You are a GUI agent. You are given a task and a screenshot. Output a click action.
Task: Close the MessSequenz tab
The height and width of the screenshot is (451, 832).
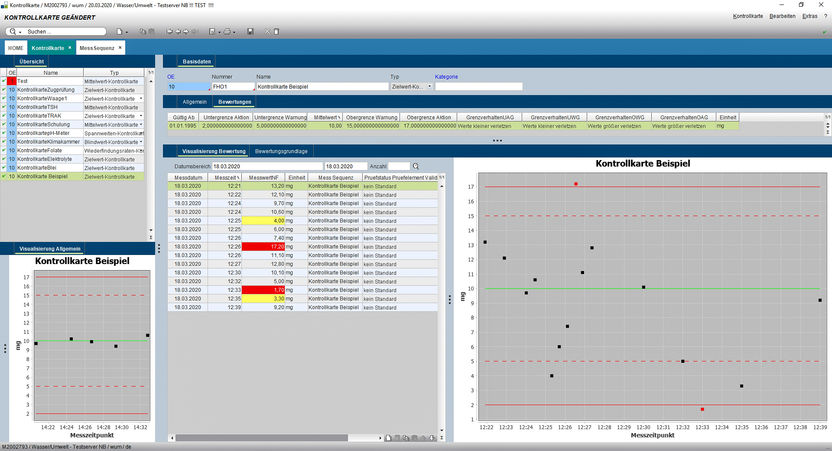(x=120, y=48)
